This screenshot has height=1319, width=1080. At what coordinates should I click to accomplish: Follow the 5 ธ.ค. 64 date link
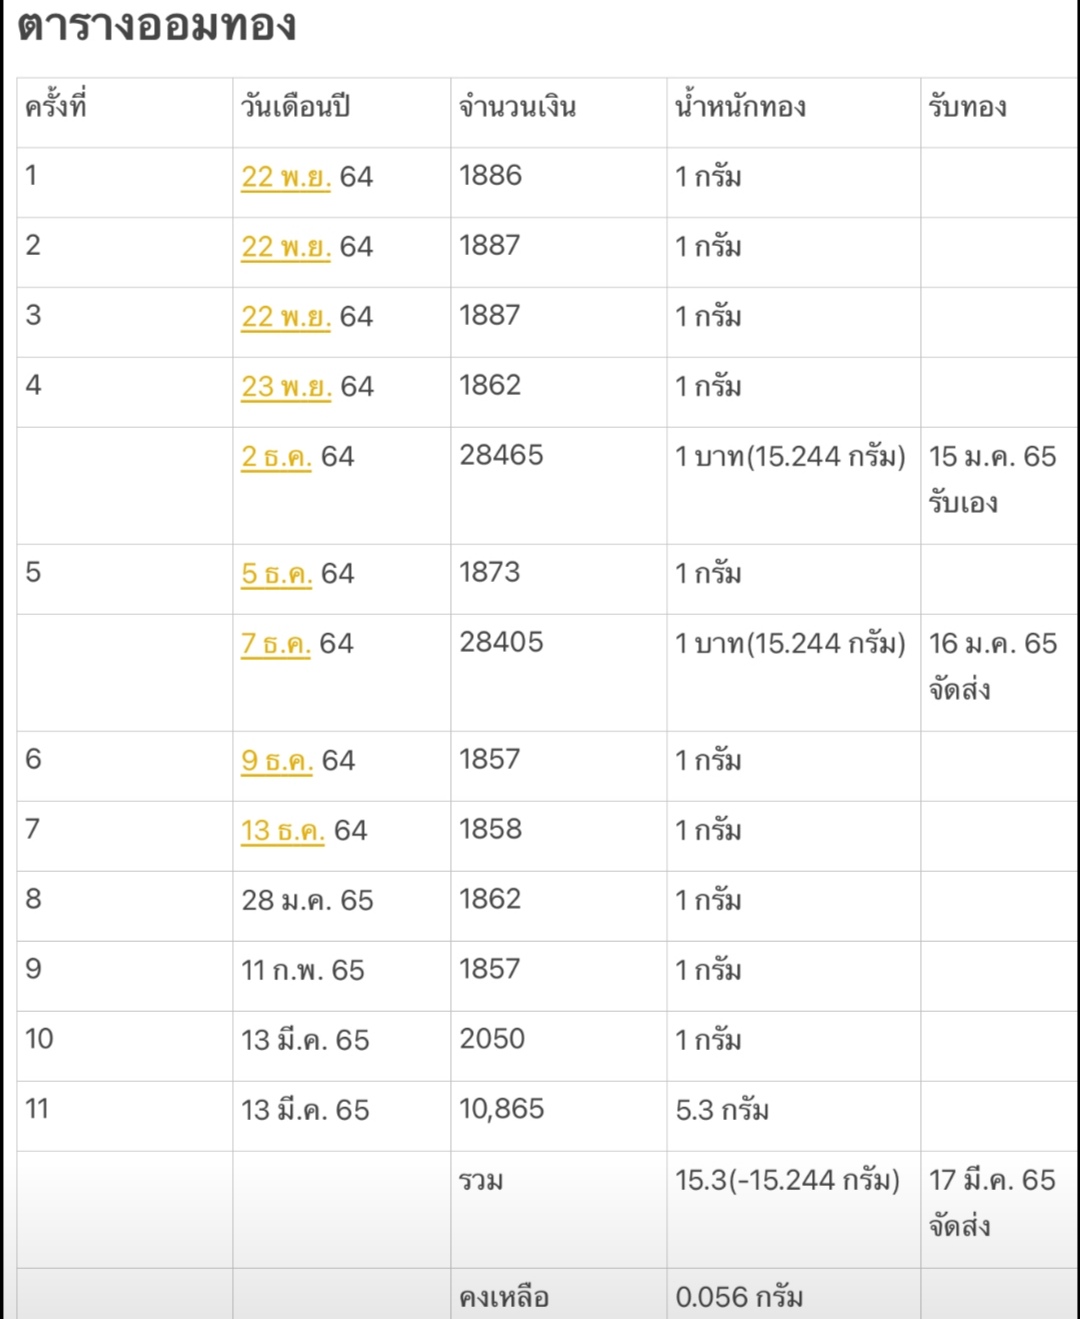click(x=277, y=574)
